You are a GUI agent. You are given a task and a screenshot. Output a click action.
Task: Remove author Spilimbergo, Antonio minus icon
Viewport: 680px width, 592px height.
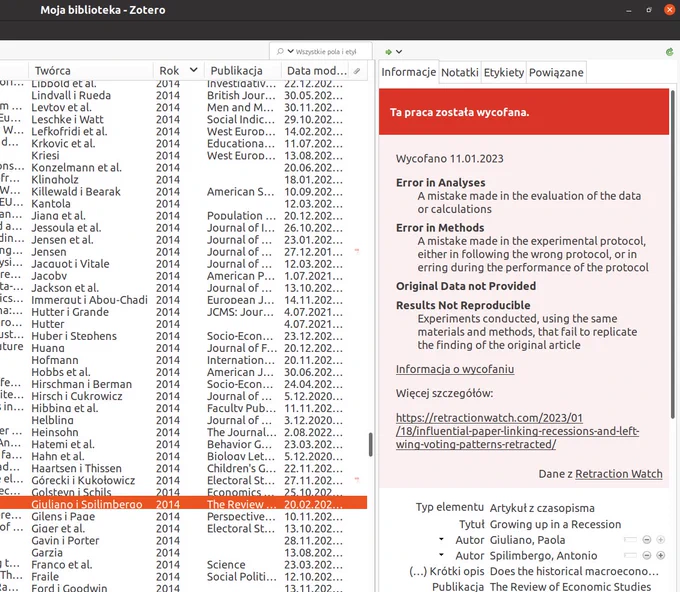point(647,555)
